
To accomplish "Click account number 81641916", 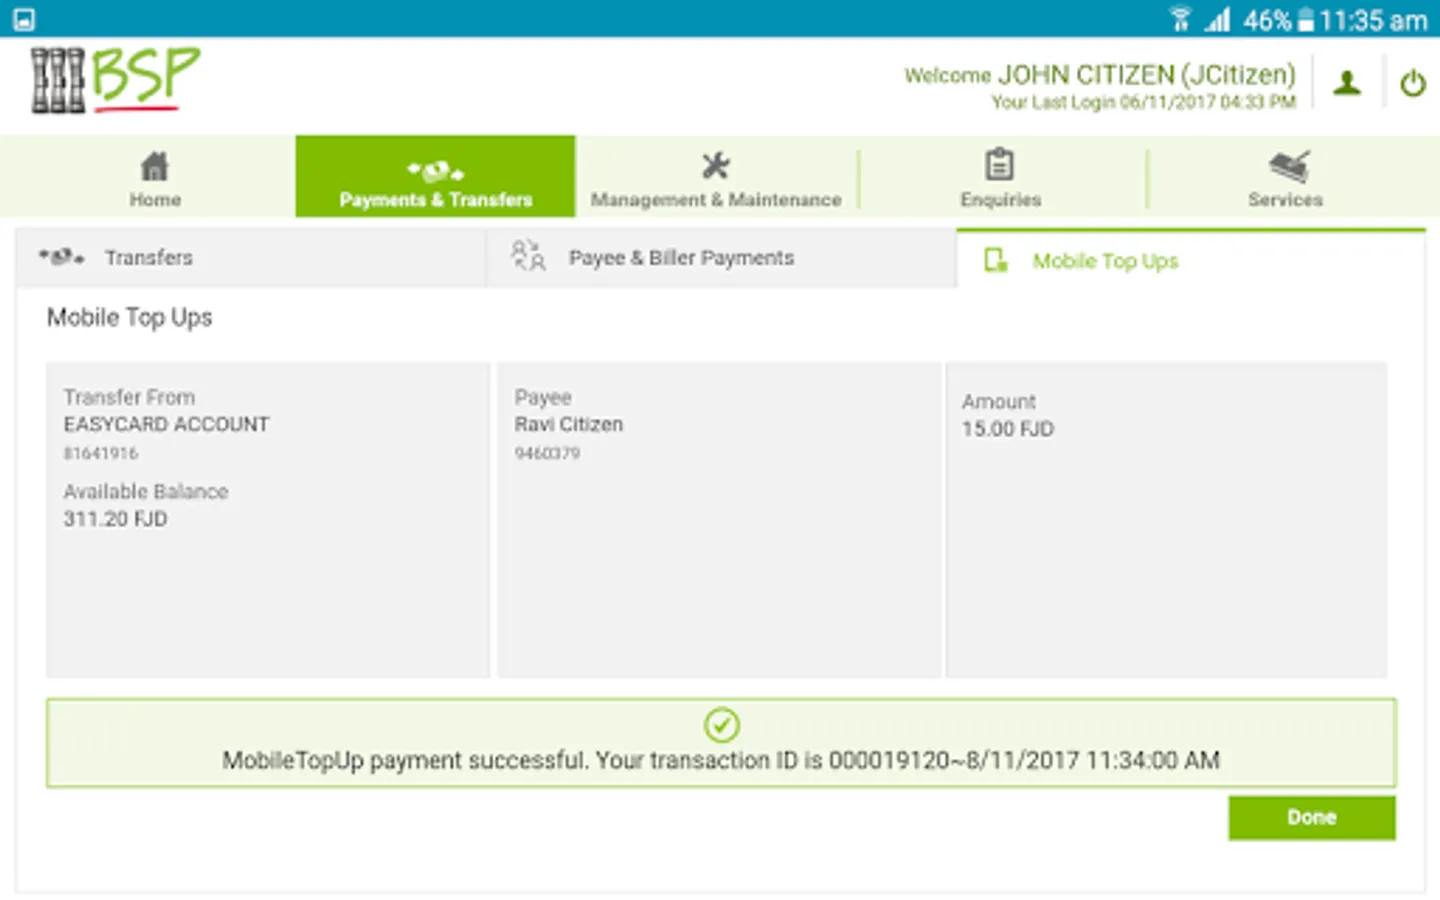I will tap(101, 454).
